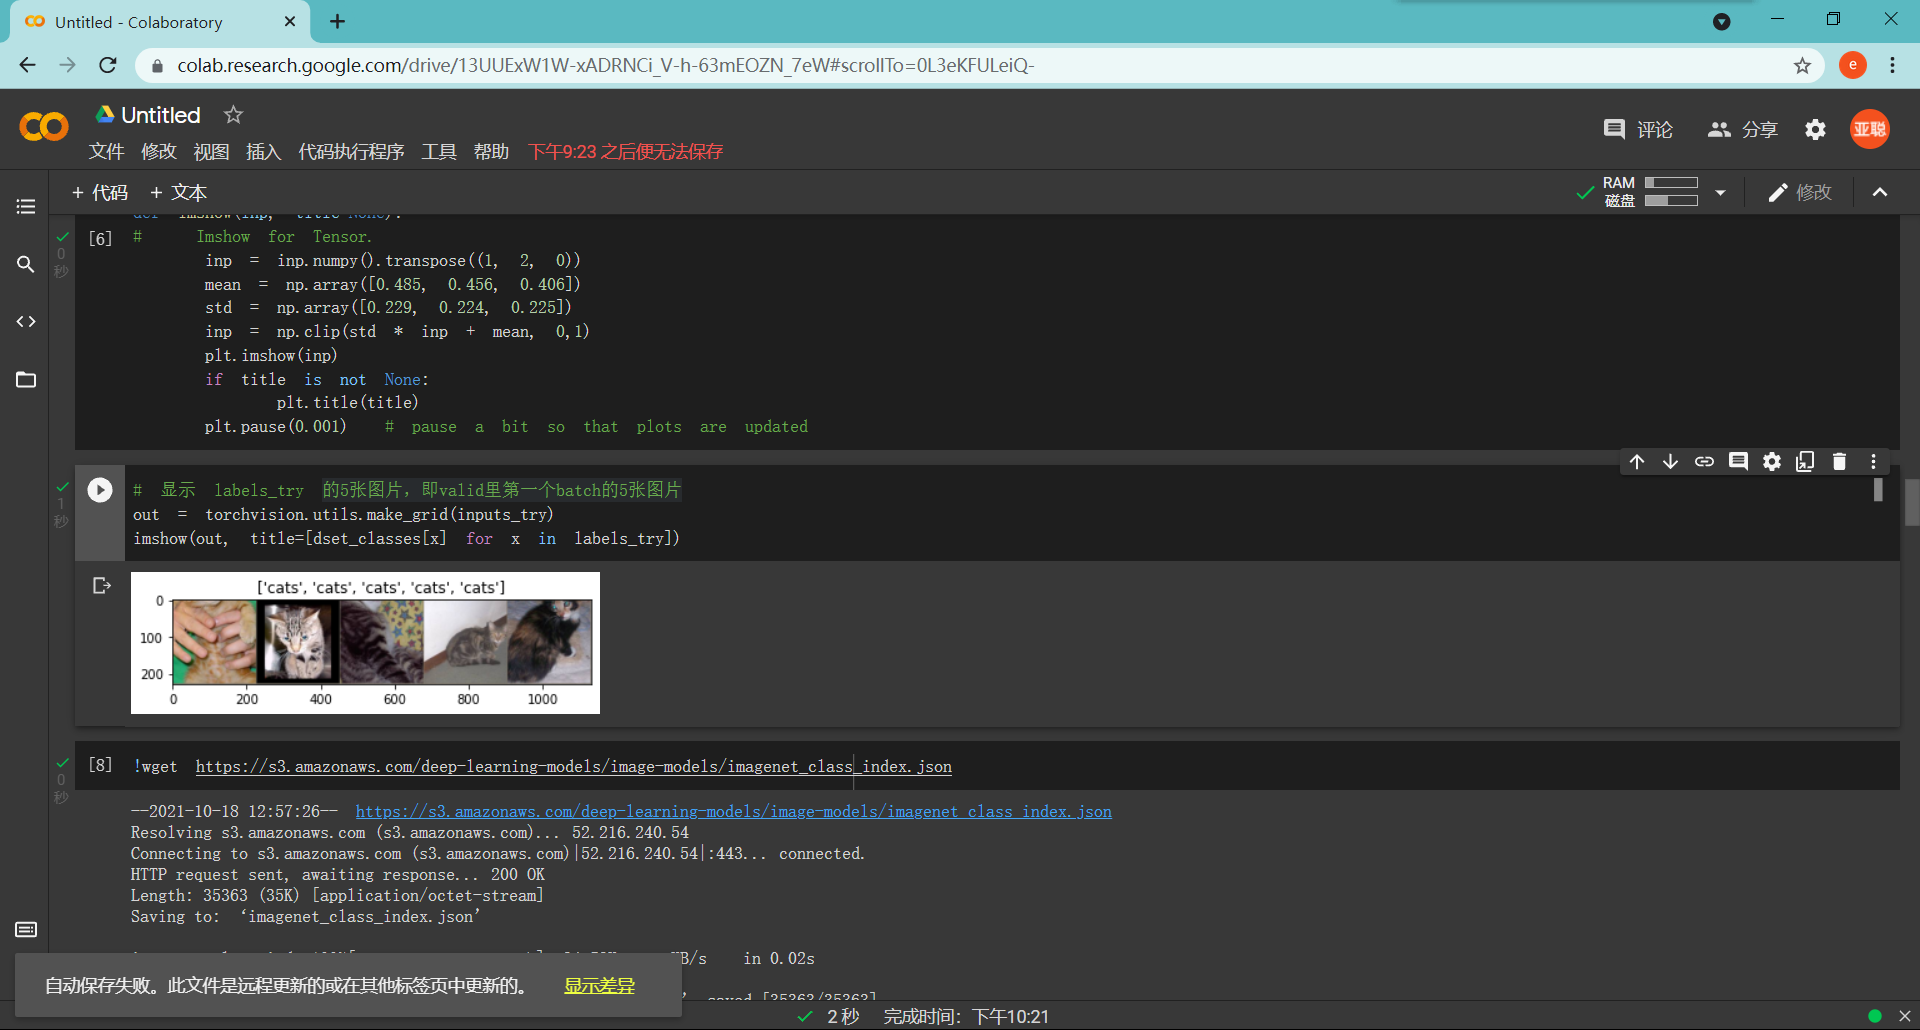Open a new browser tab
Viewport: 1920px width, 1030px height.
tap(337, 22)
